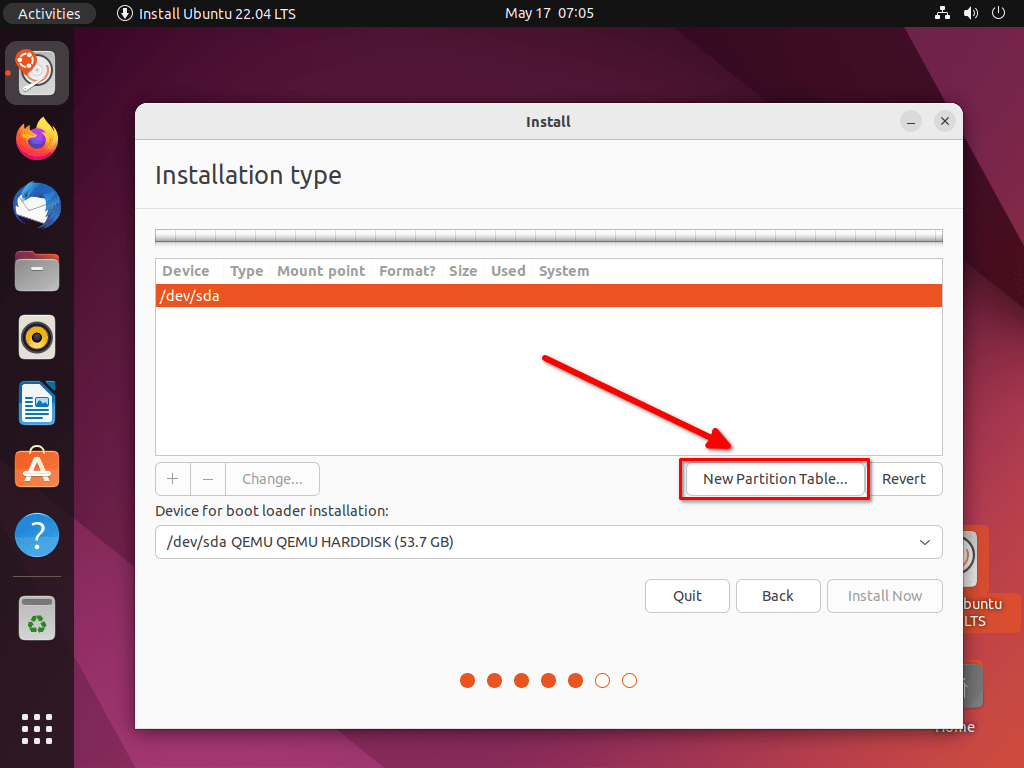Image resolution: width=1024 pixels, height=768 pixels.
Task: Open the Files application from the dock
Action: (36, 271)
